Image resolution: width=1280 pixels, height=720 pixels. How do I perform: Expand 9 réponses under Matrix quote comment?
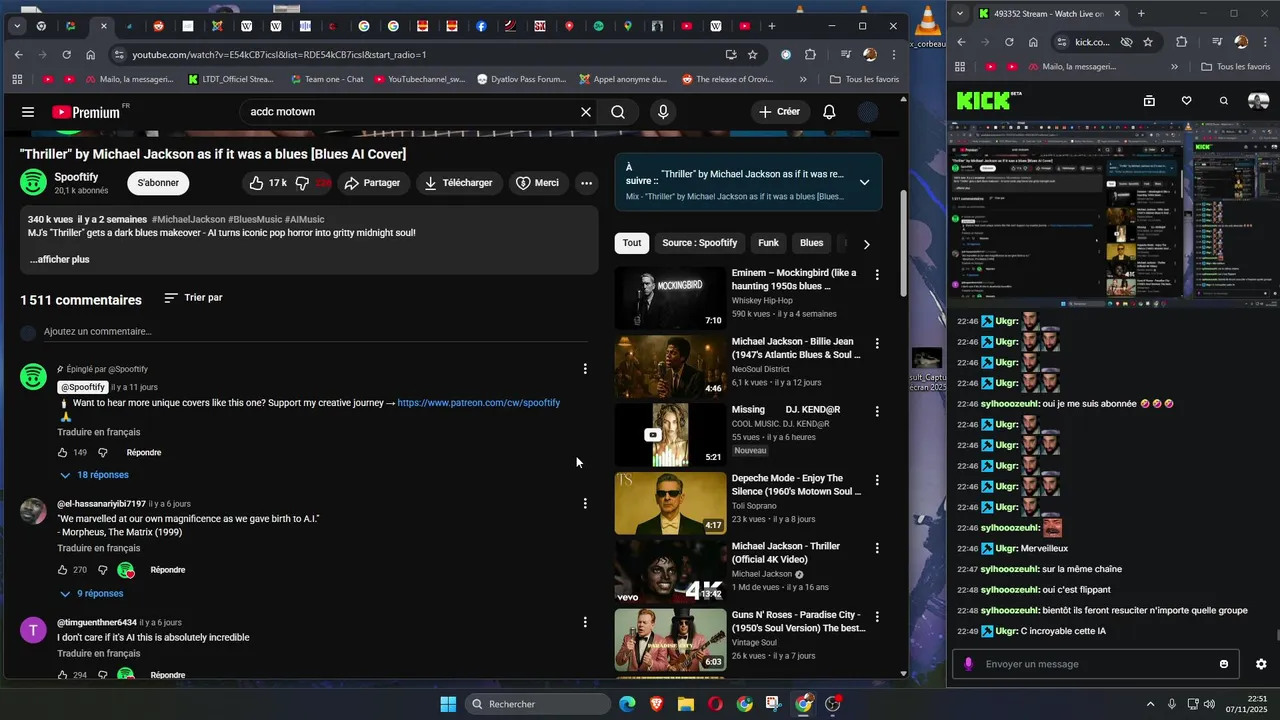pos(91,594)
